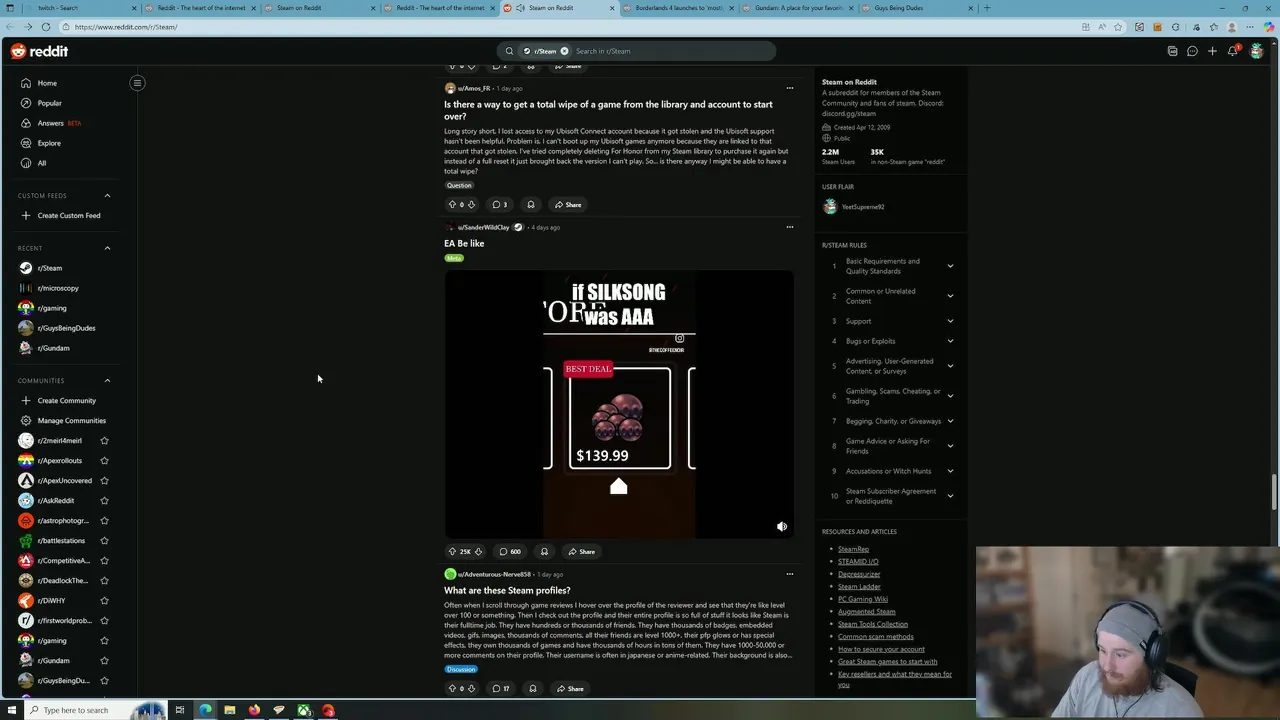The width and height of the screenshot is (1280, 720).
Task: Favorite r/AskReddit with star
Action: tap(104, 500)
